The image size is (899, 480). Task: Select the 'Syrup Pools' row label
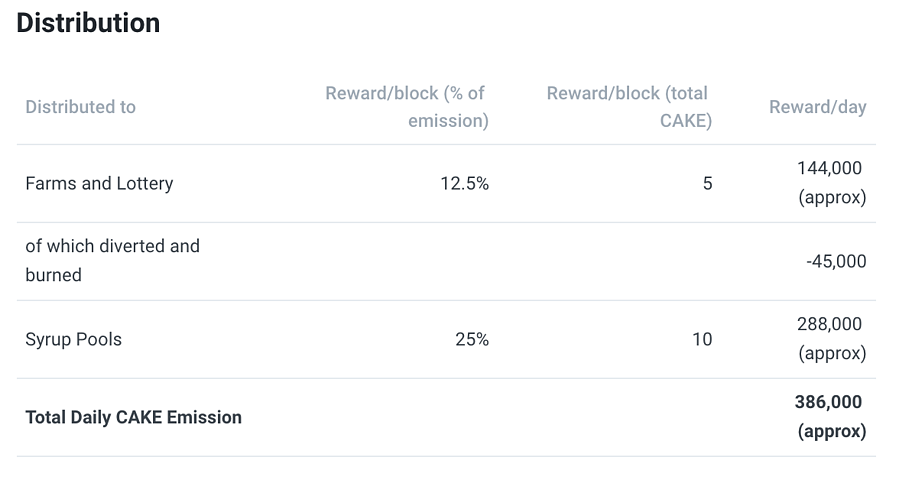coord(73,339)
